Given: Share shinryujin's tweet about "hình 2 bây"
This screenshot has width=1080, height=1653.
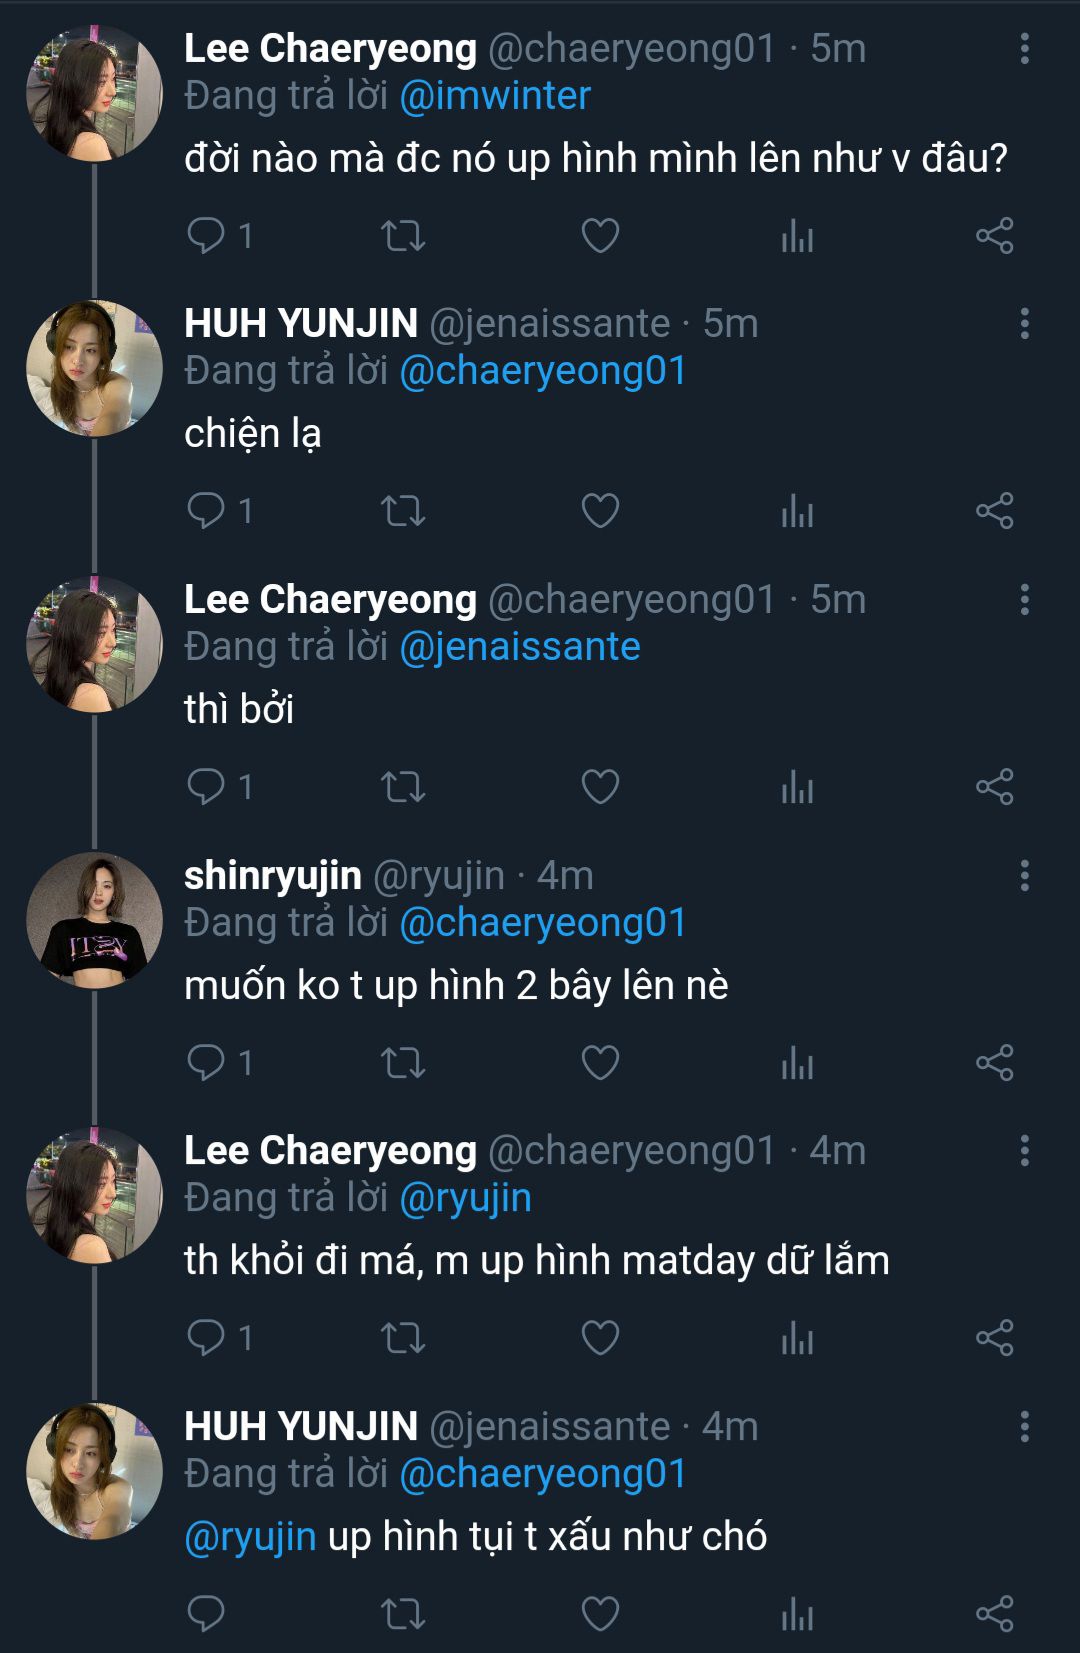Looking at the screenshot, I should 994,1063.
